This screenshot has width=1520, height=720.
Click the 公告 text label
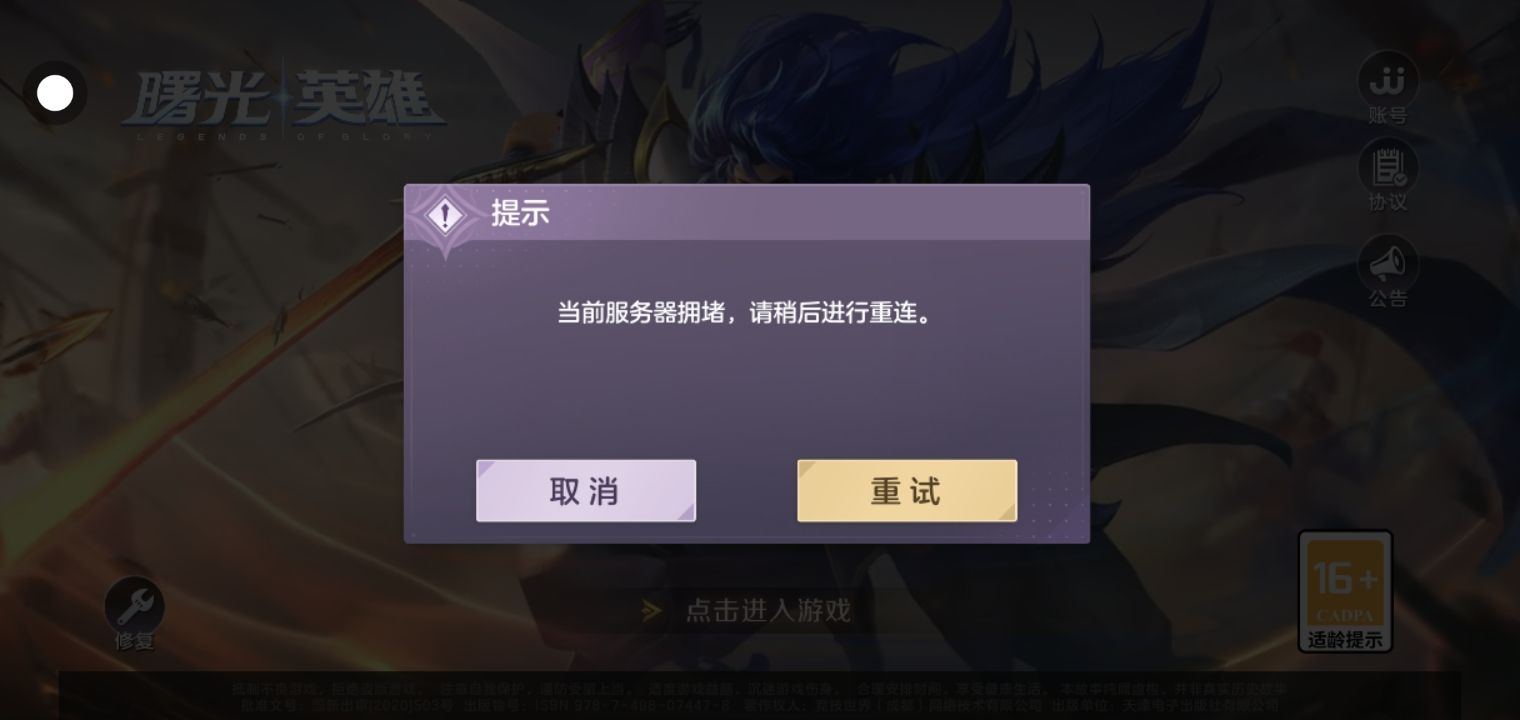(x=1388, y=299)
